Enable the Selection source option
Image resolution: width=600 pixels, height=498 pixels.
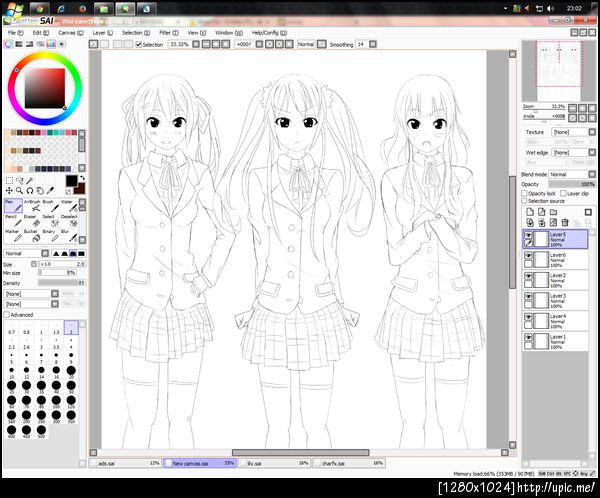pyautogui.click(x=524, y=201)
